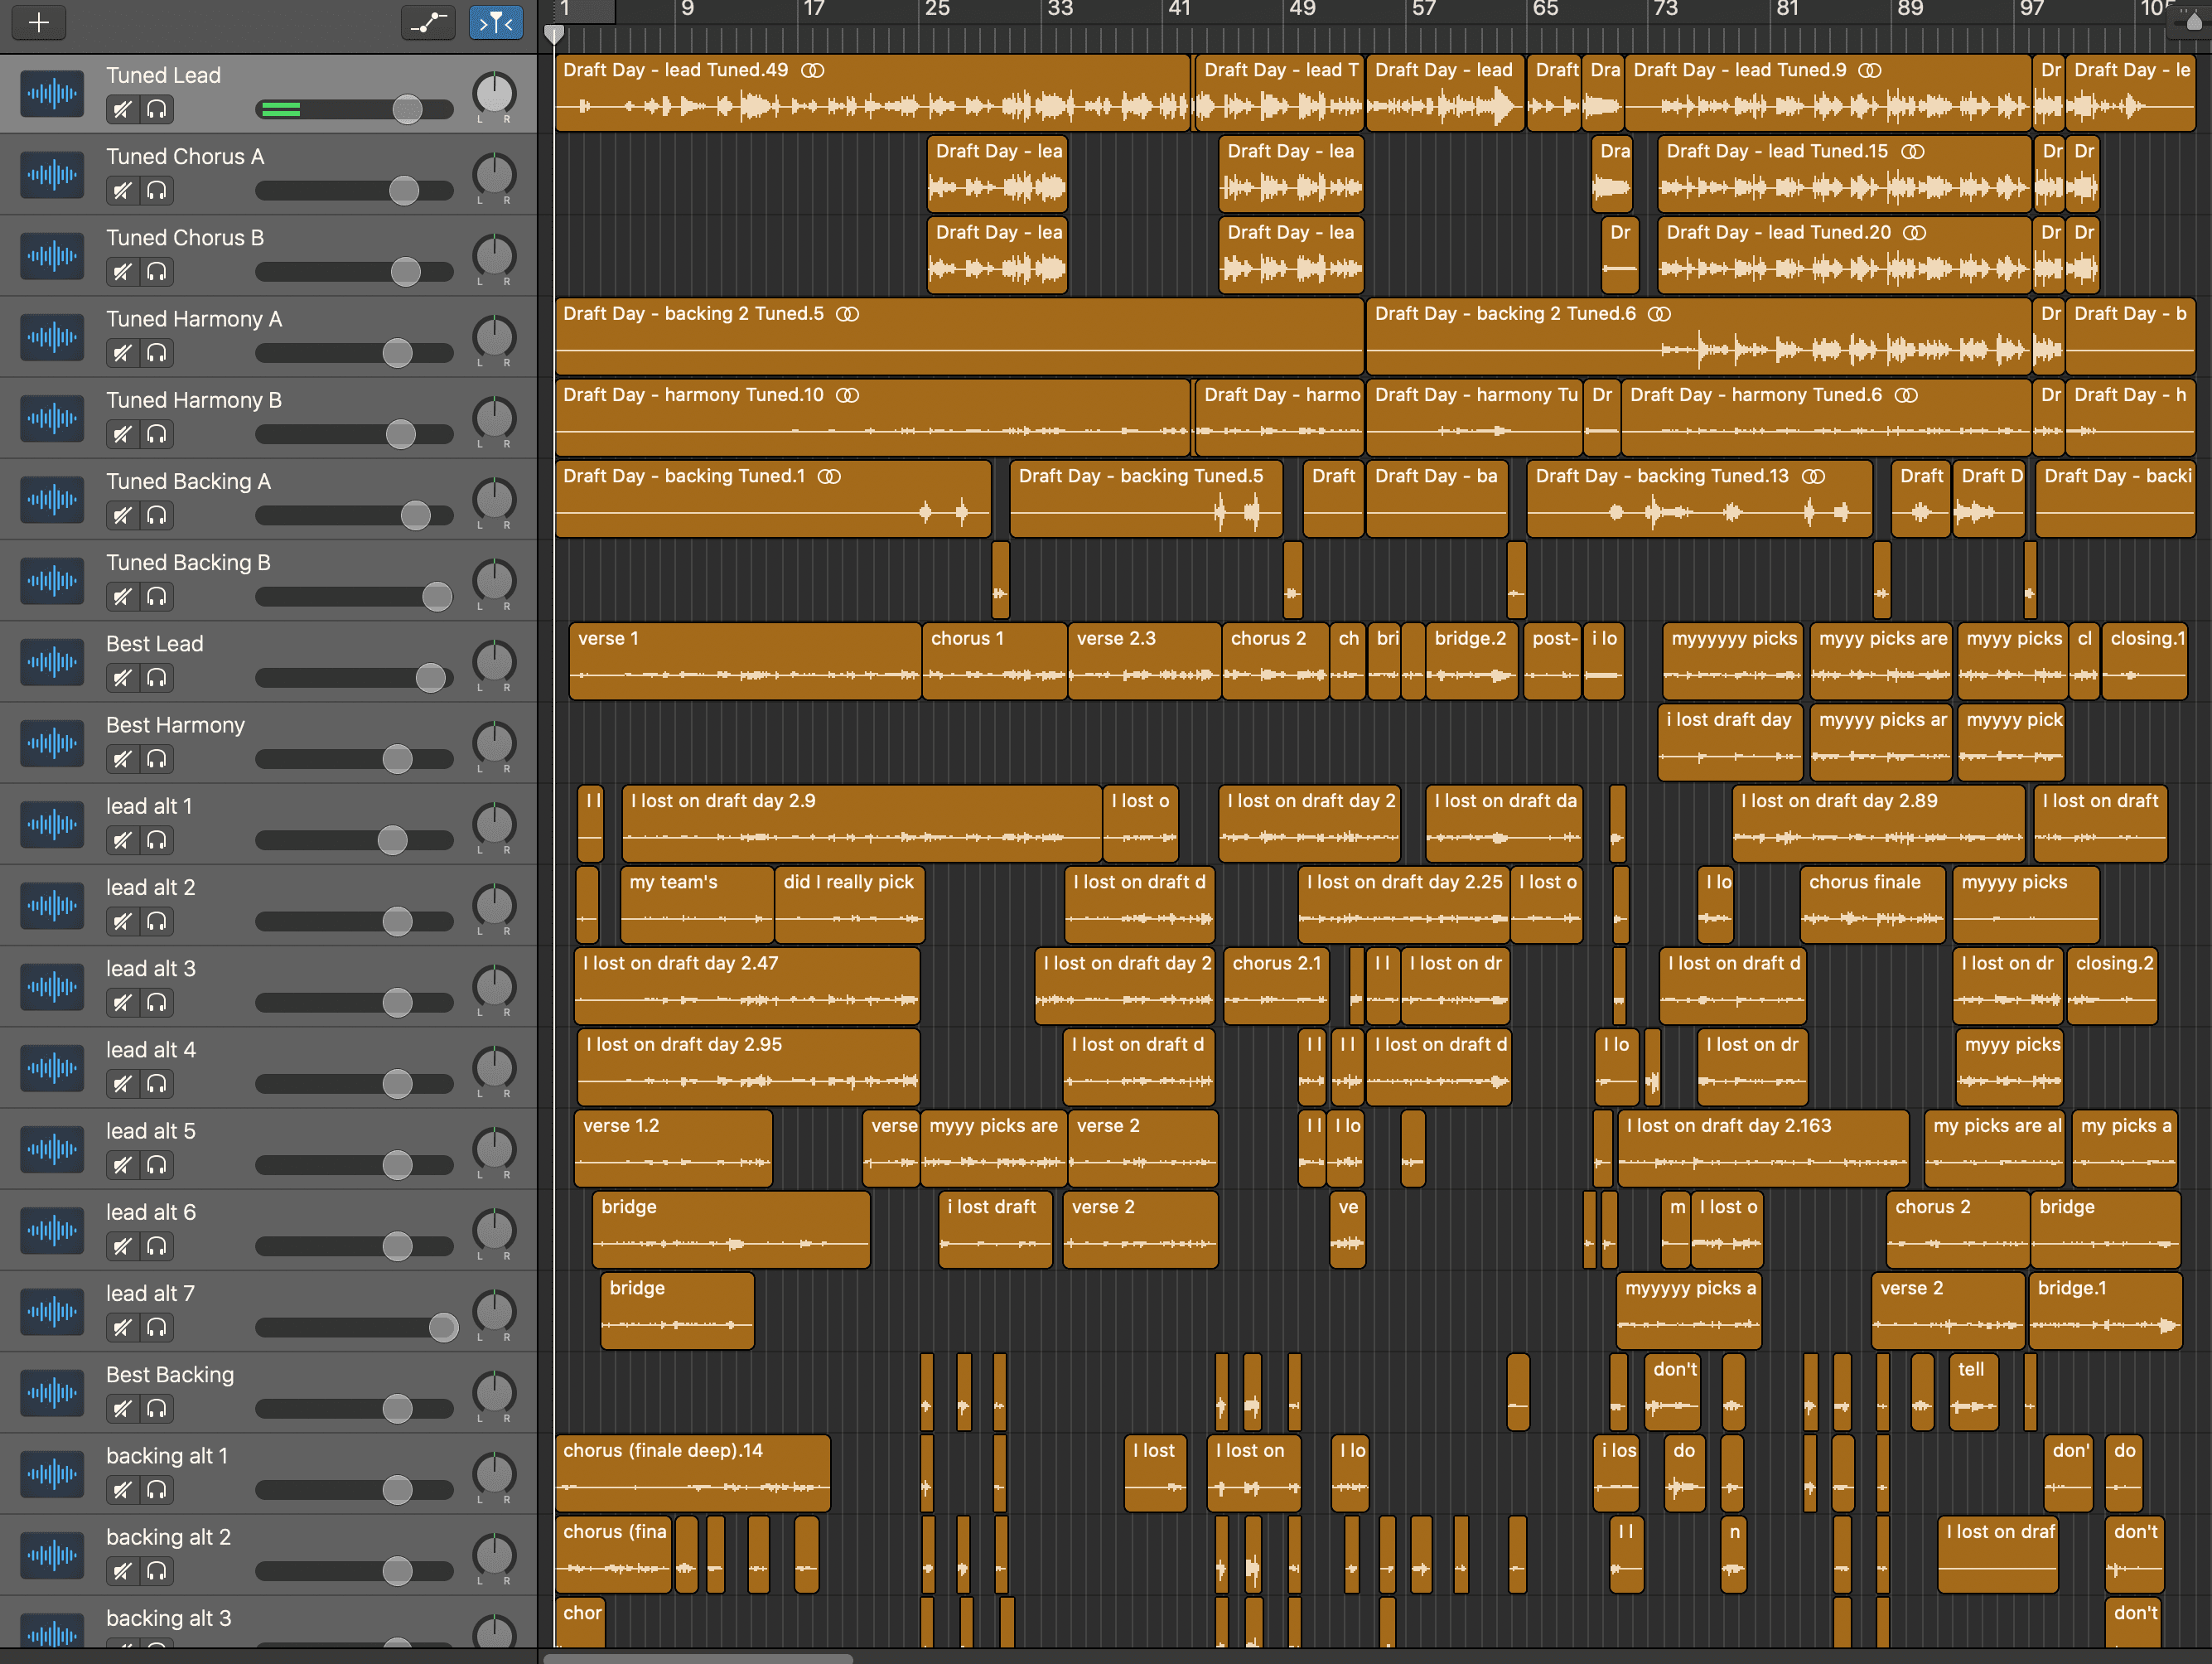Click the Best Lead track icon

click(x=52, y=662)
